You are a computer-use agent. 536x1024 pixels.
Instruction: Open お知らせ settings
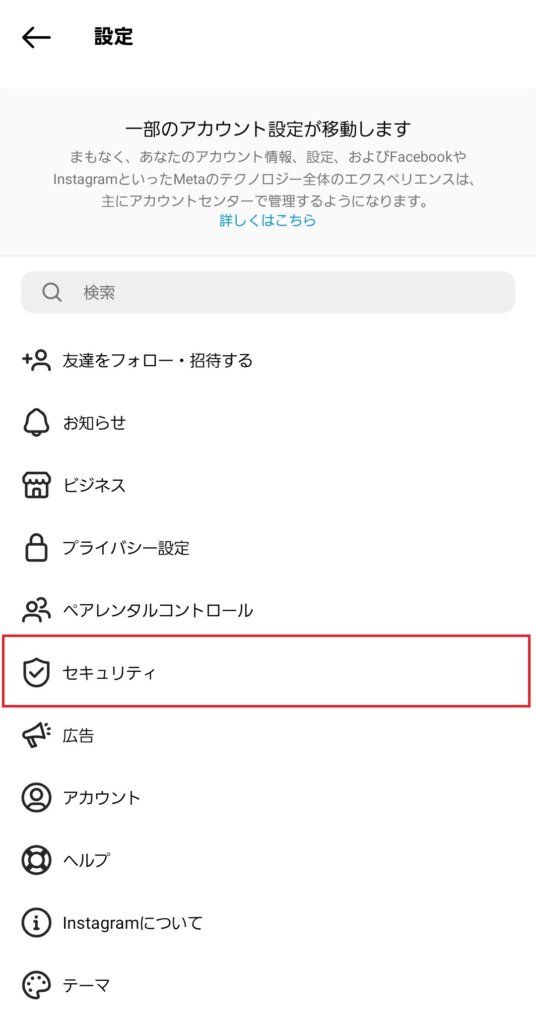(268, 423)
